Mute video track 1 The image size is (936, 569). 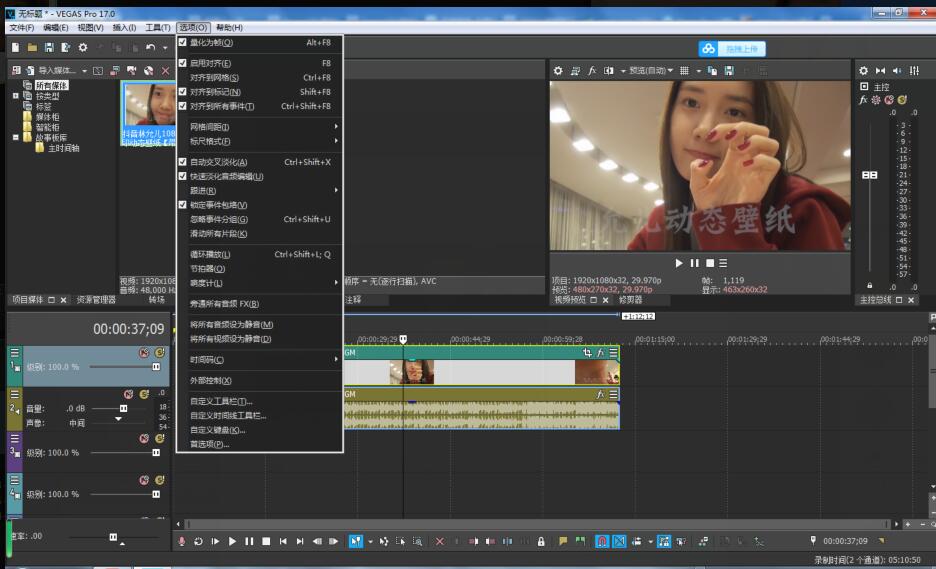click(144, 353)
